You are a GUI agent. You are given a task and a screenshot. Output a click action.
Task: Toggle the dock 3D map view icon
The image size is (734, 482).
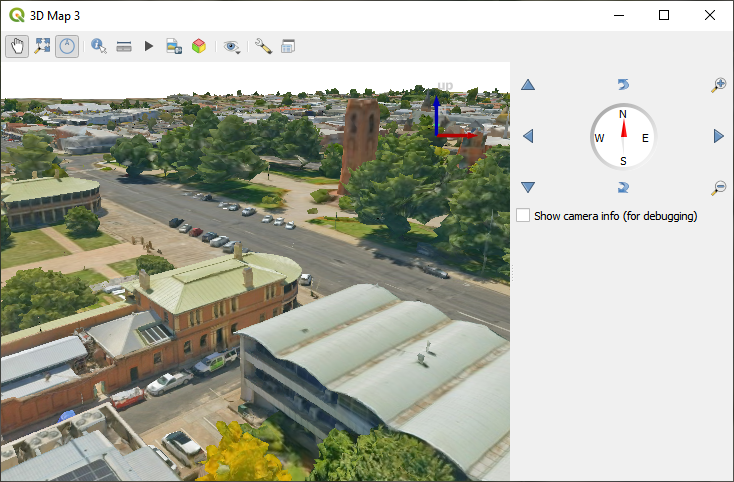pos(288,46)
